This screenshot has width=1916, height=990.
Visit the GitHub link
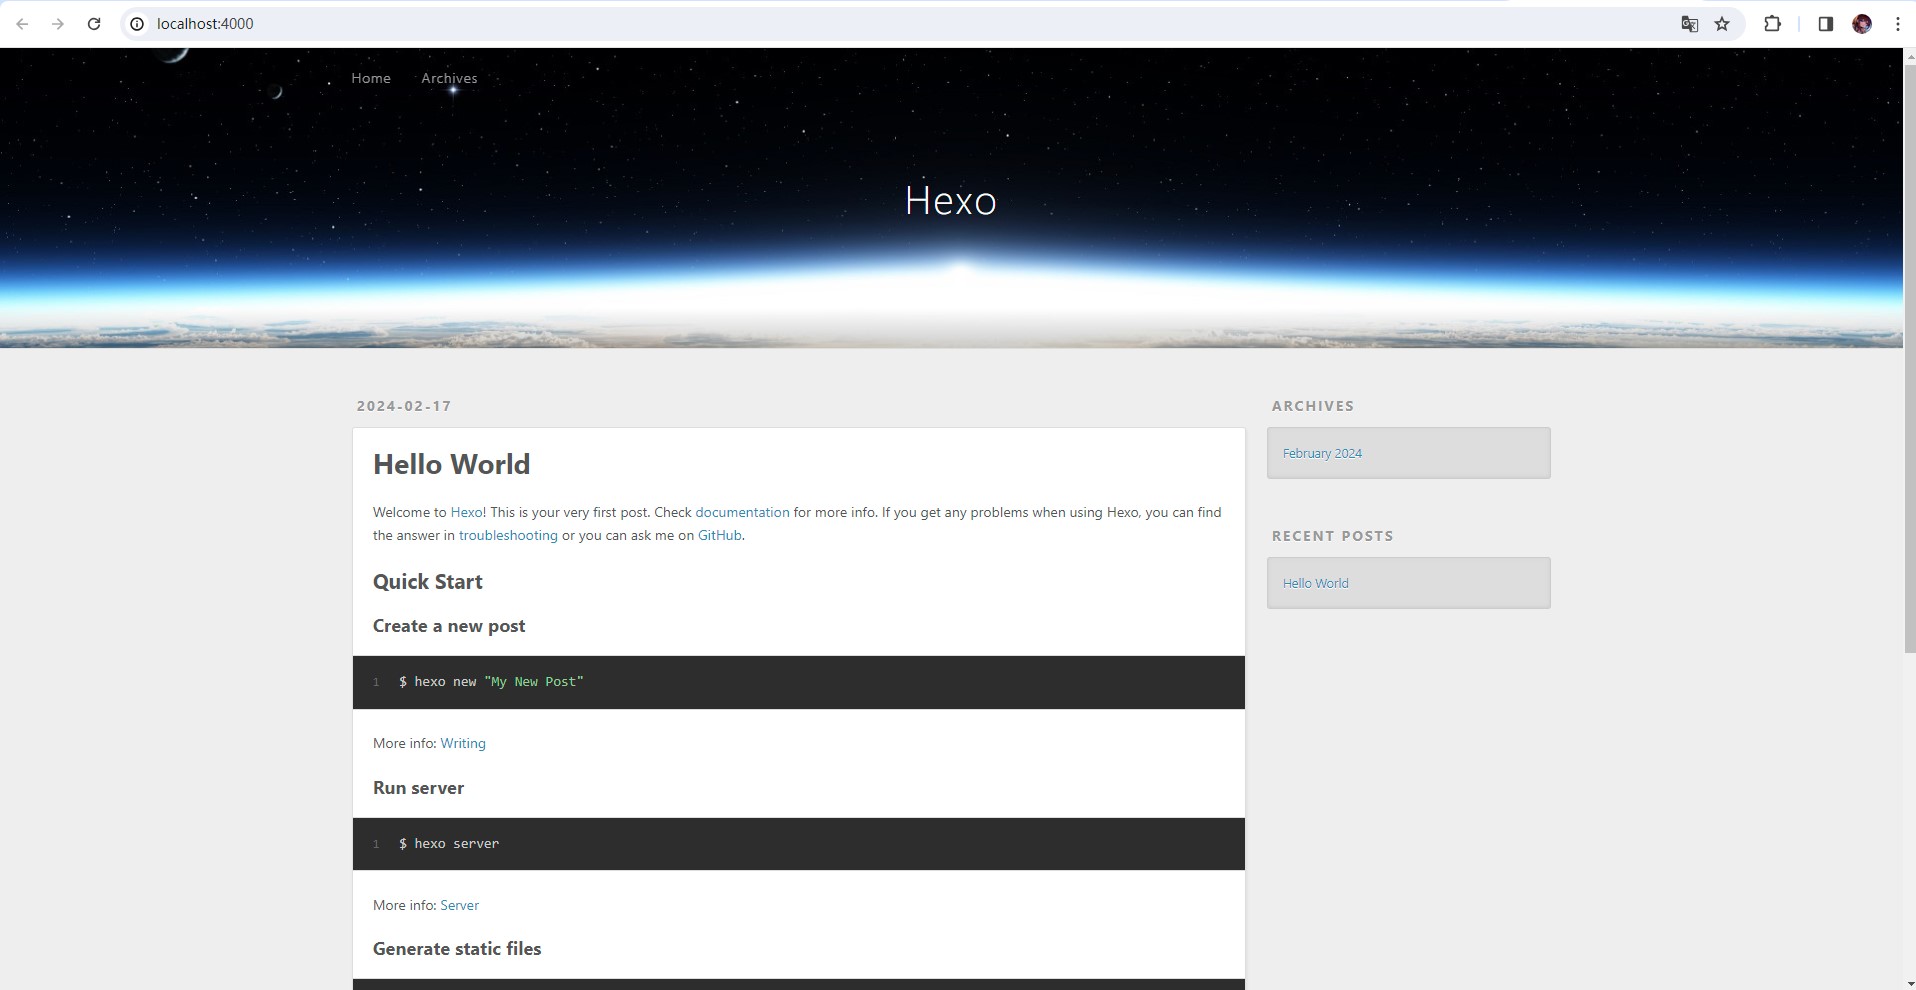coord(720,535)
